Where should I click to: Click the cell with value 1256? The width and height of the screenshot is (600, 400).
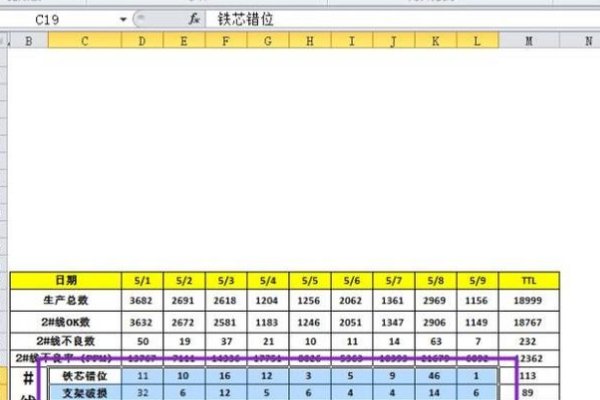click(x=310, y=300)
